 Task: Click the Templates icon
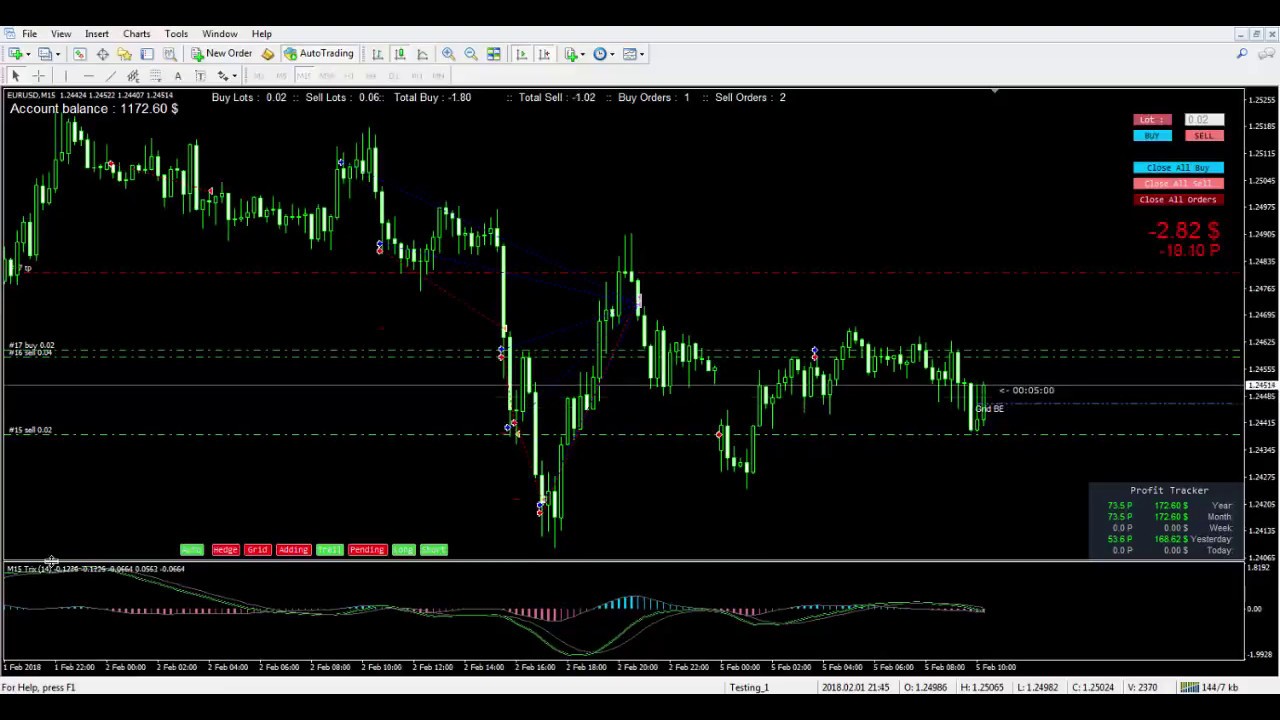630,54
